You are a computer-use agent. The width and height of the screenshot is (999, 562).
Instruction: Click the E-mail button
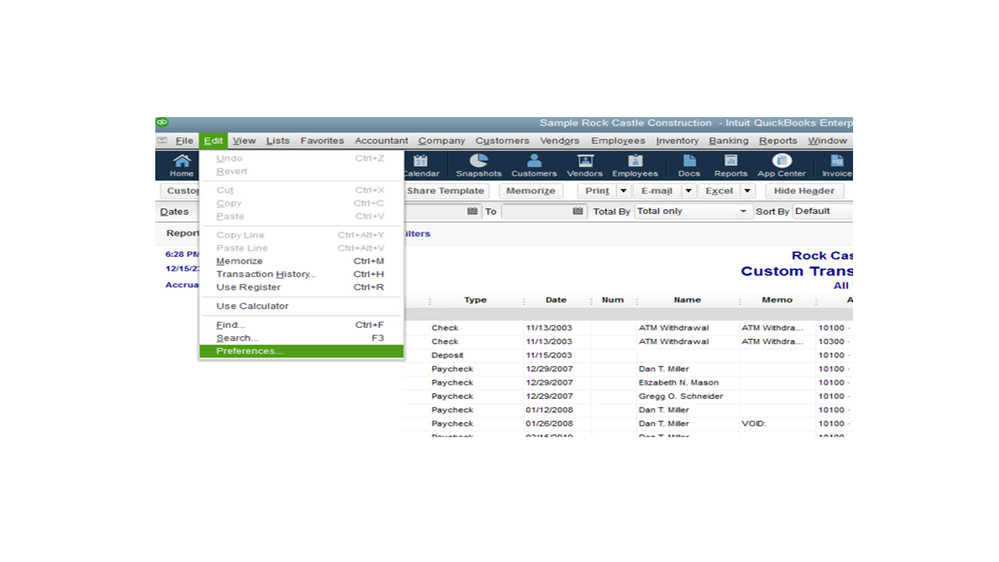click(657, 191)
